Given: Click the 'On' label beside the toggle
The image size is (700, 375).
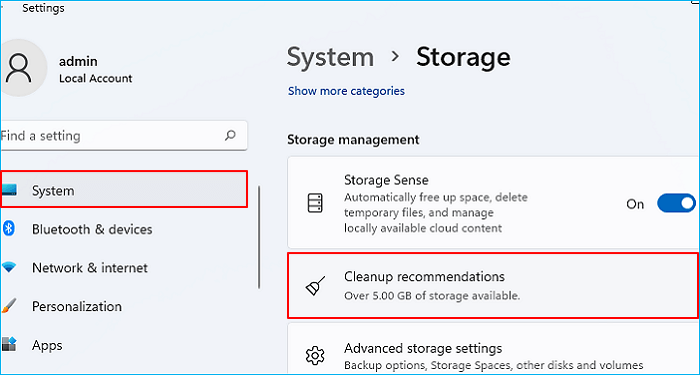Looking at the screenshot, I should coord(635,204).
